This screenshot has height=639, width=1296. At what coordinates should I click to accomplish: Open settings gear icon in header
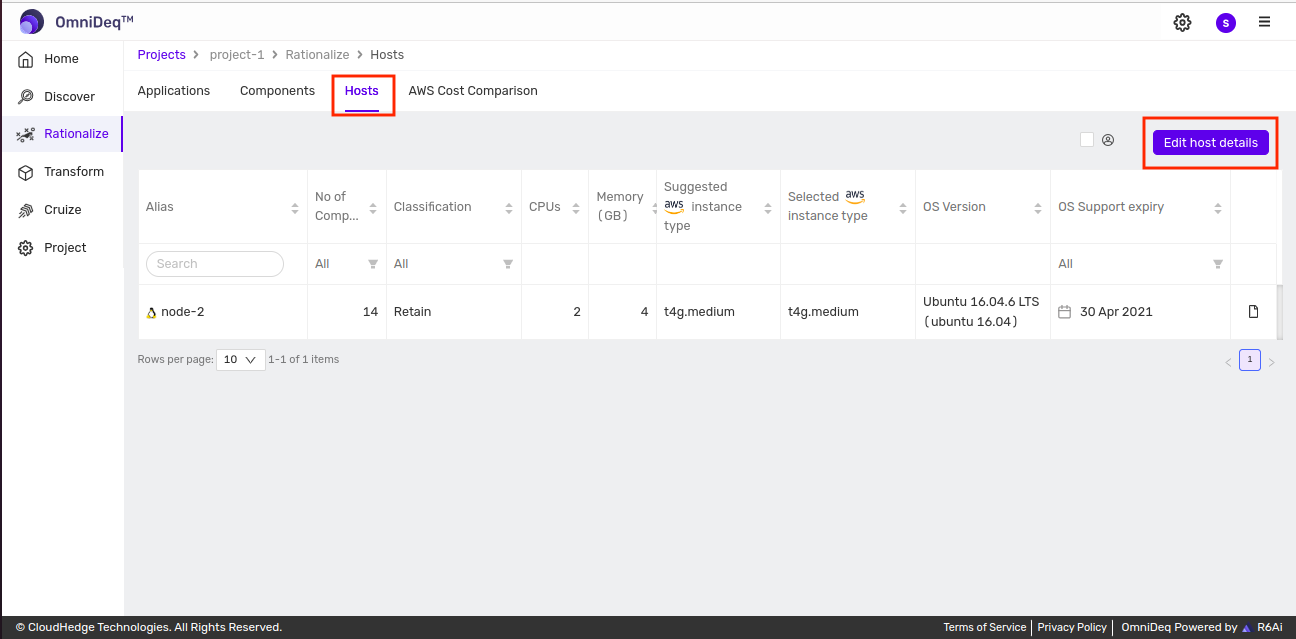1182,22
